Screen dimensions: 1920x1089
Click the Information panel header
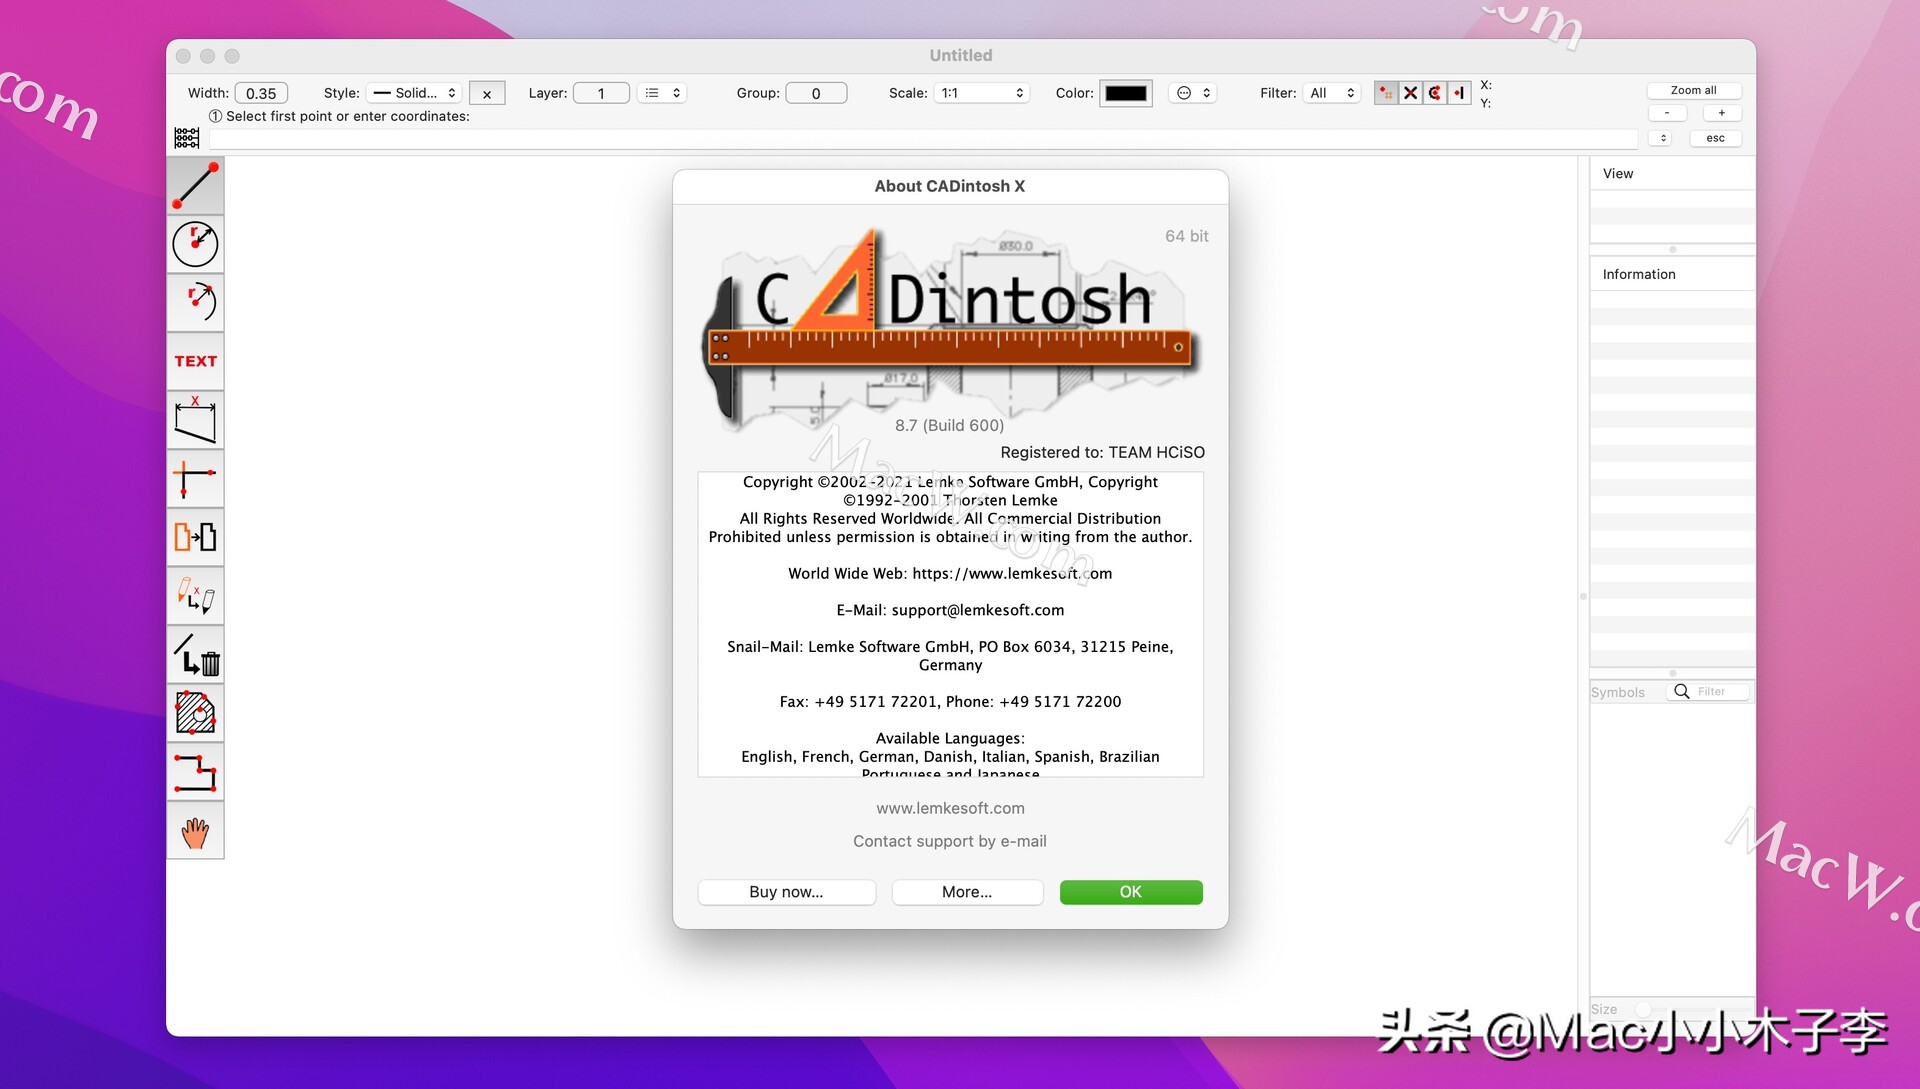click(1672, 274)
